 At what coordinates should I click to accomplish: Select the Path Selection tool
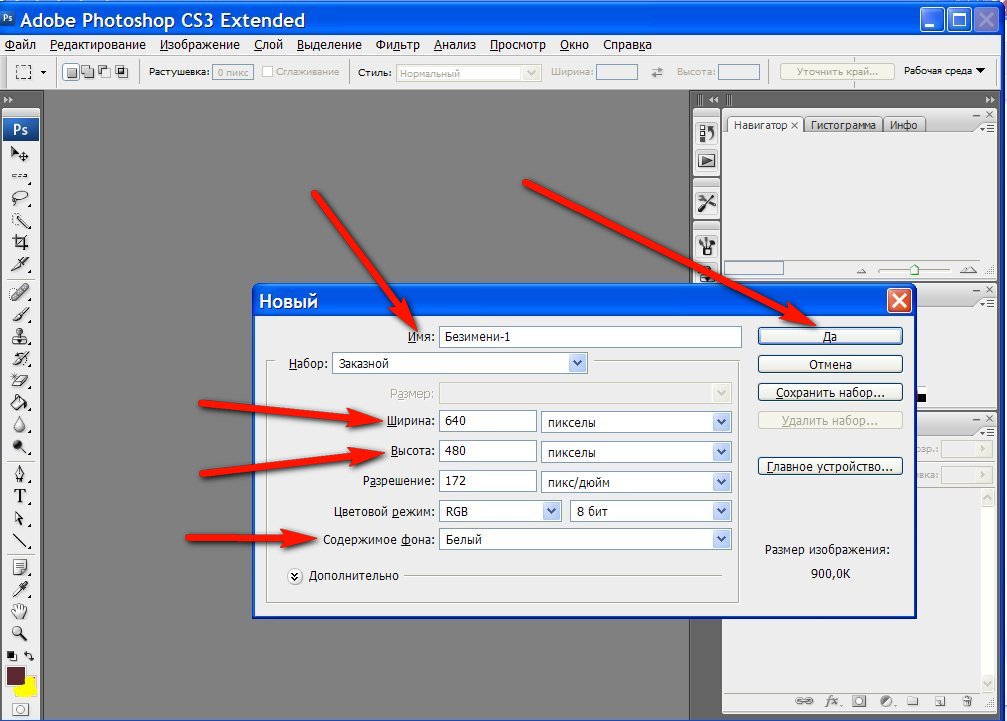coord(20,518)
